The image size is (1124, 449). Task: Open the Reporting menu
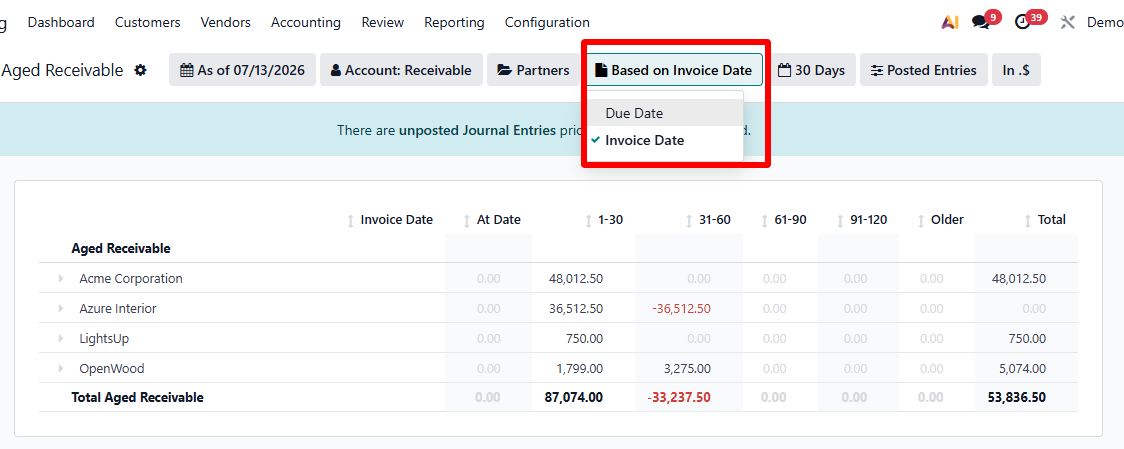coord(454,22)
